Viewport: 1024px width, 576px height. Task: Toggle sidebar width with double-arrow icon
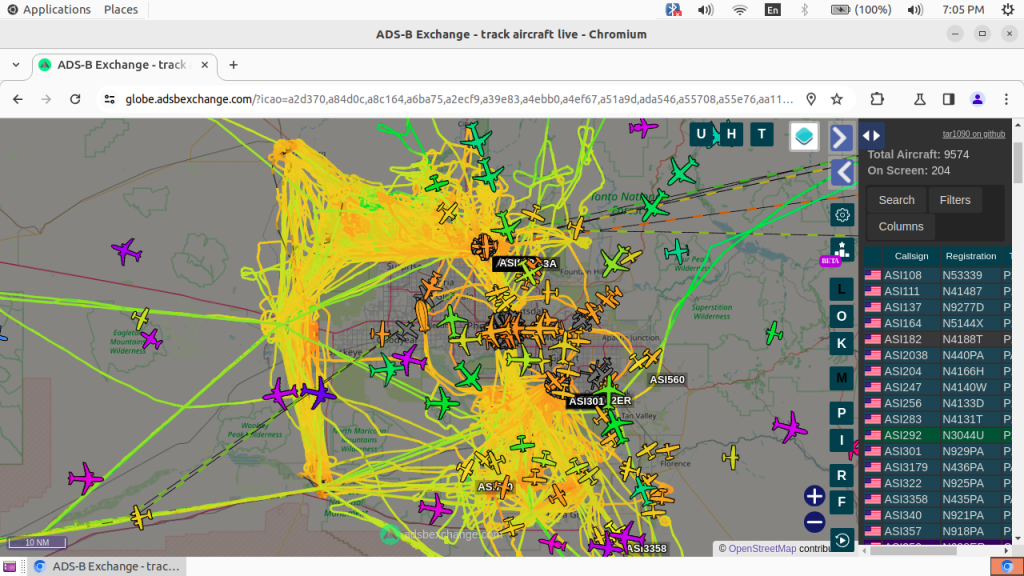click(872, 136)
